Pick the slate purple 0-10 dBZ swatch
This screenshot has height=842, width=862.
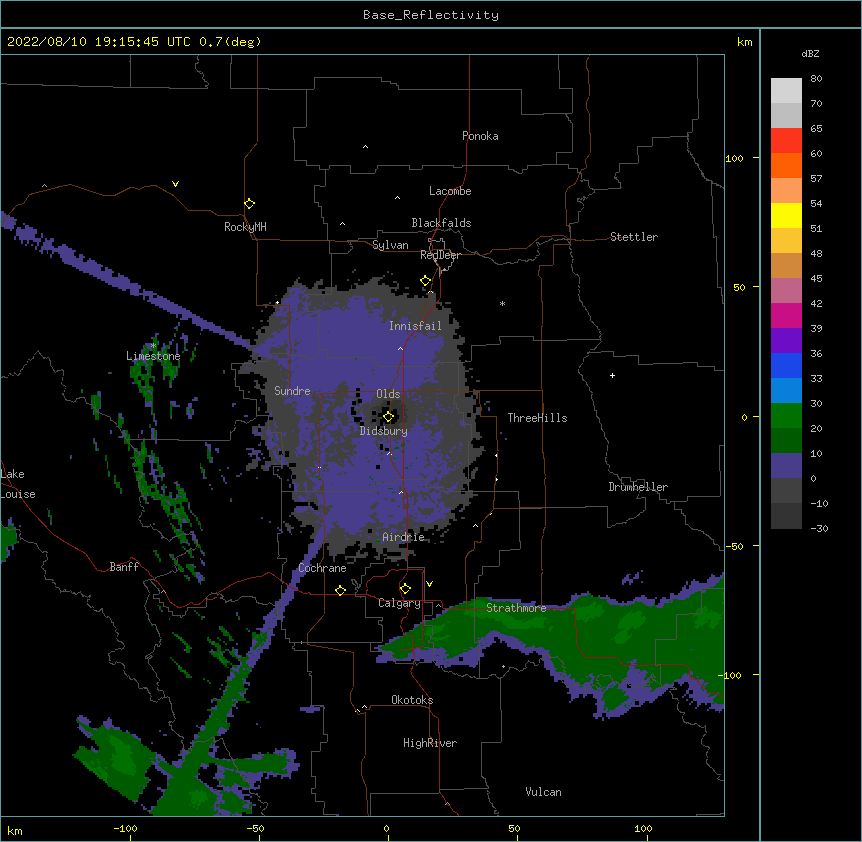[786, 466]
